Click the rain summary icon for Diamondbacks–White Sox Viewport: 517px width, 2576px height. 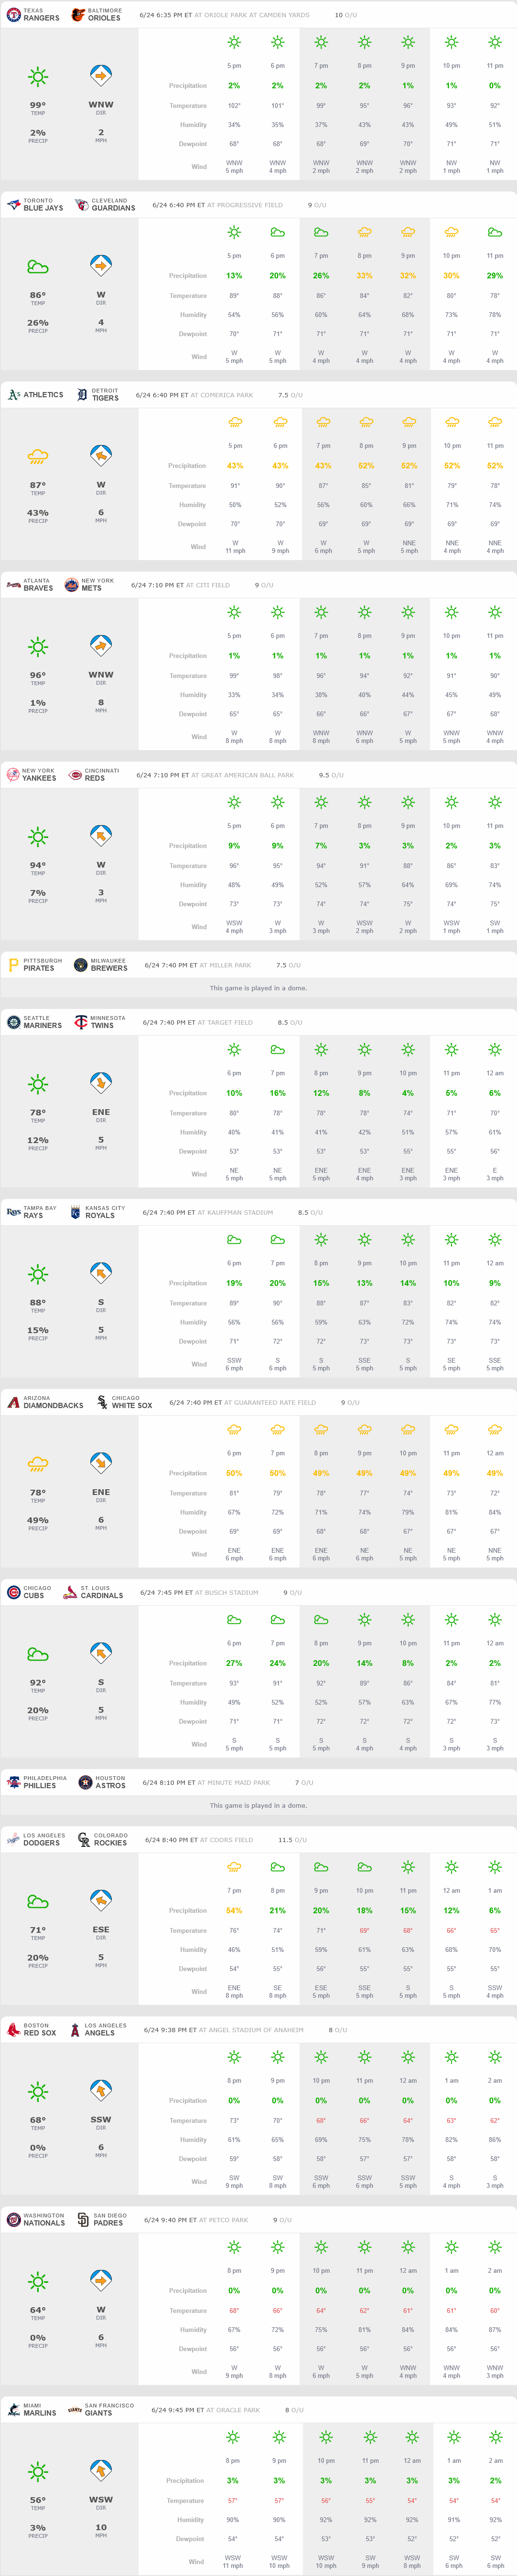(x=38, y=1464)
